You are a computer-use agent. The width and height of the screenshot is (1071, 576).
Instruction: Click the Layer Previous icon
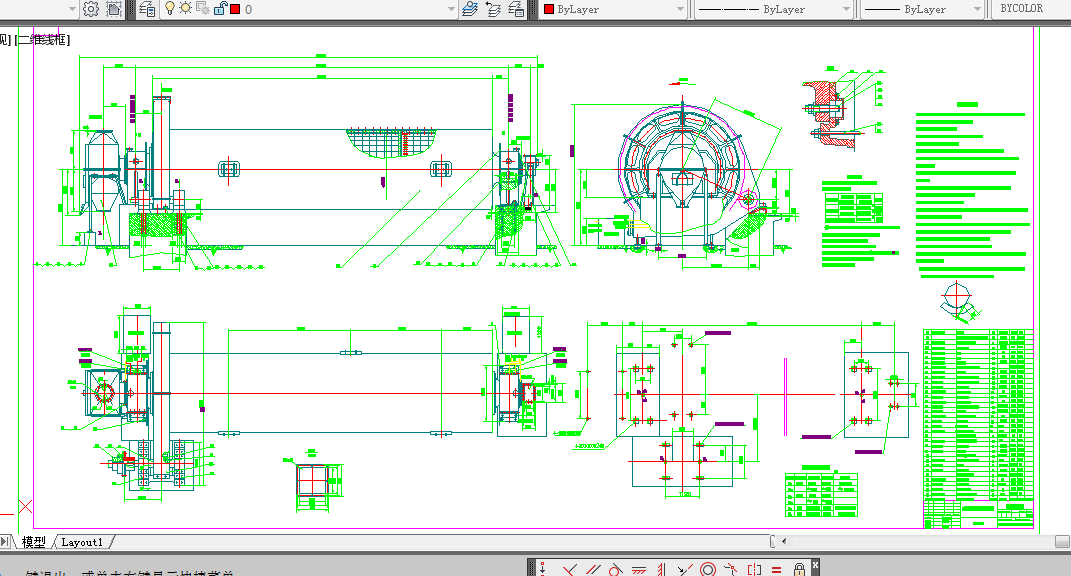tap(493, 9)
